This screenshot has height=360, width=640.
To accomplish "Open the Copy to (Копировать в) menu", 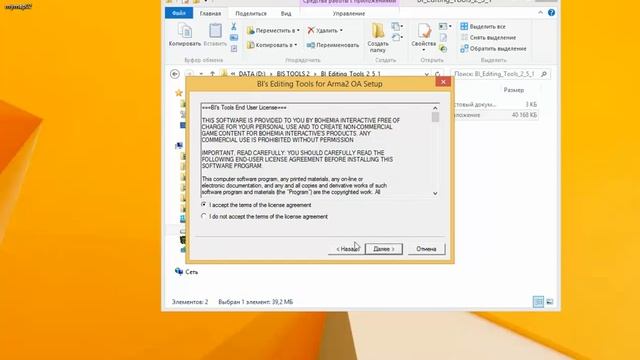I will (272, 45).
